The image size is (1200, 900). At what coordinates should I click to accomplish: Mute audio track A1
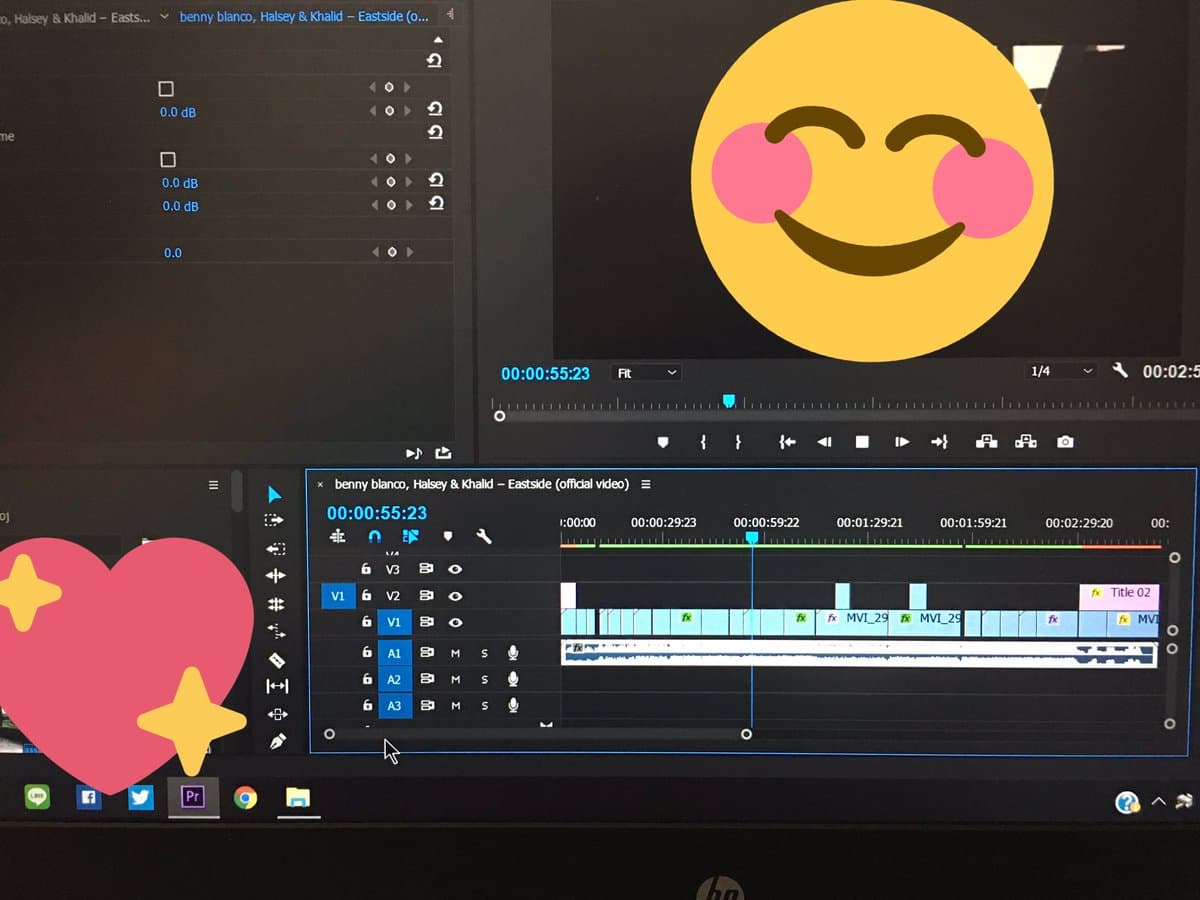(455, 653)
